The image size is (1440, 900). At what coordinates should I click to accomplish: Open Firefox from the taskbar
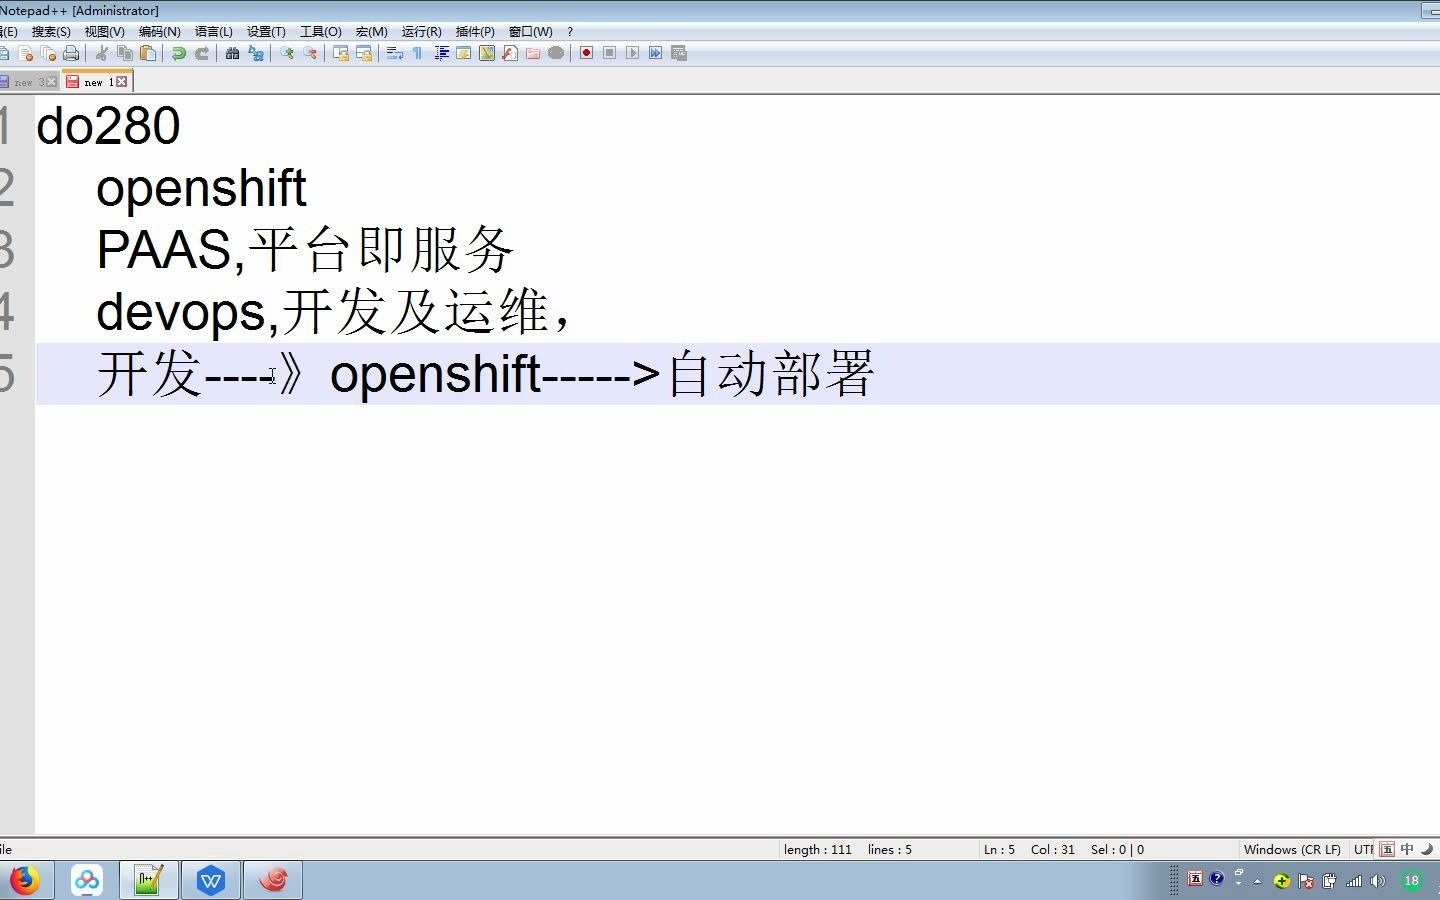[x=24, y=880]
